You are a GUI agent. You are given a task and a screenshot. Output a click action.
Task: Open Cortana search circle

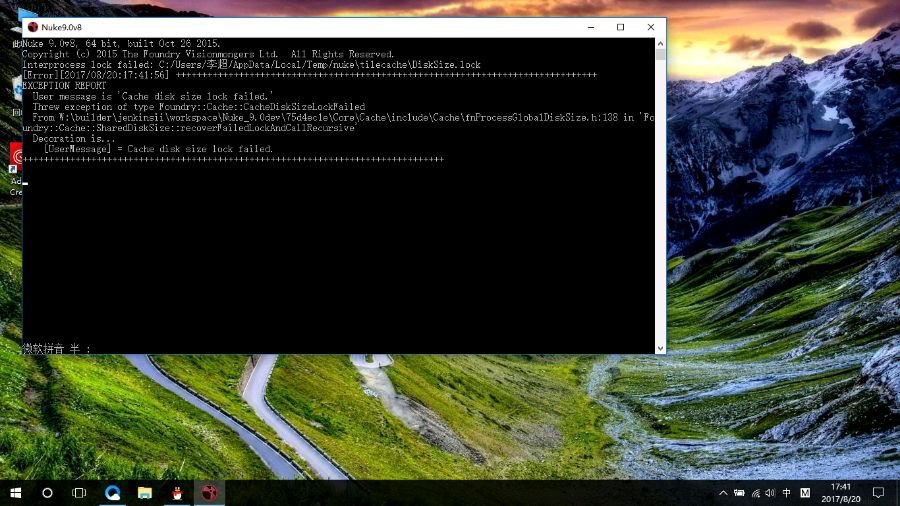pos(47,493)
